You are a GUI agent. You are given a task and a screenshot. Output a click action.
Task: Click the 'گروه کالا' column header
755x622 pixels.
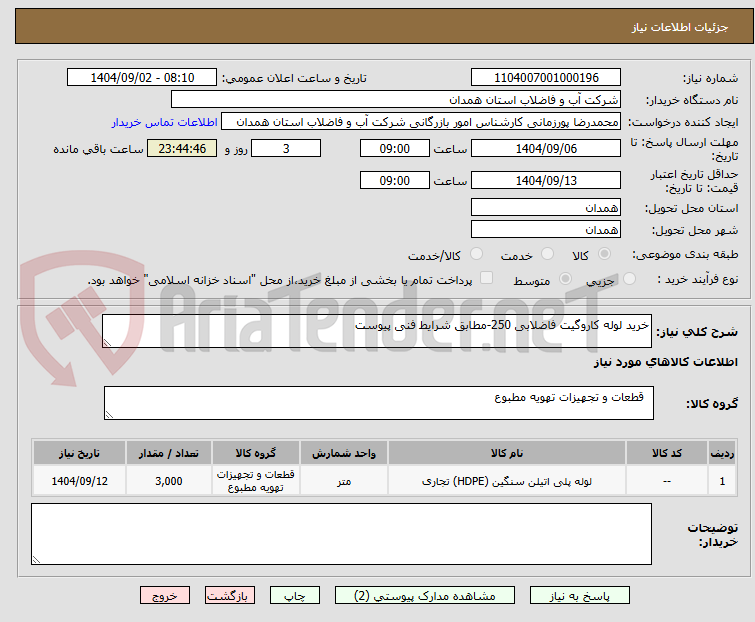click(256, 453)
